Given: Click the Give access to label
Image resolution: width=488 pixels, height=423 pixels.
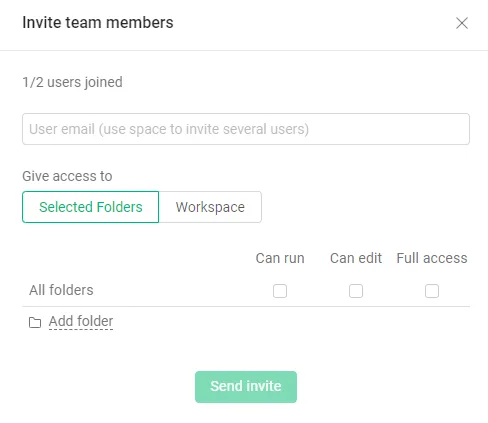Looking at the screenshot, I should 67,176.
